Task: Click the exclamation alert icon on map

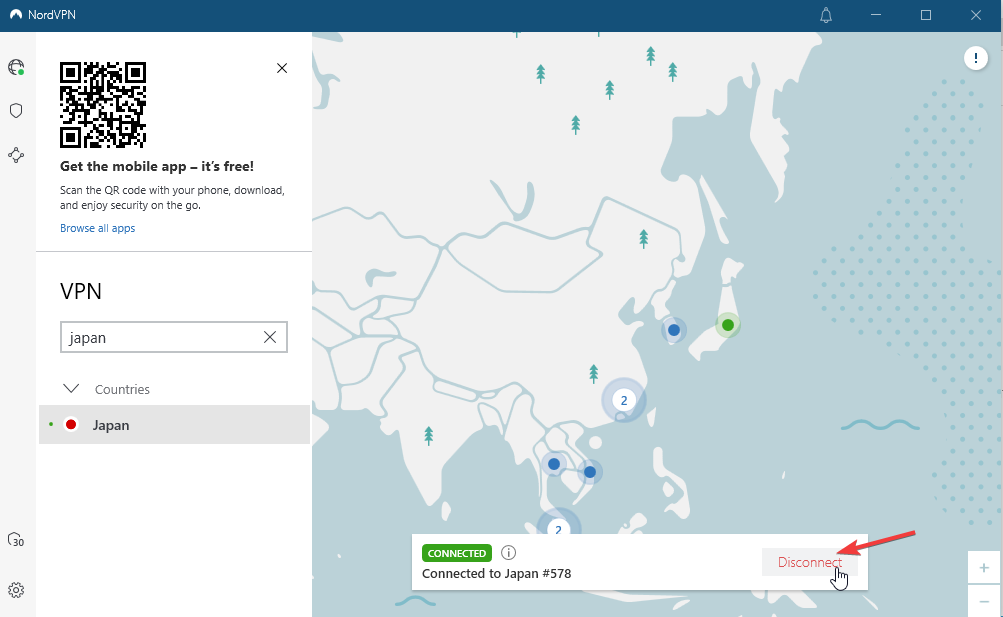Action: pos(976,58)
